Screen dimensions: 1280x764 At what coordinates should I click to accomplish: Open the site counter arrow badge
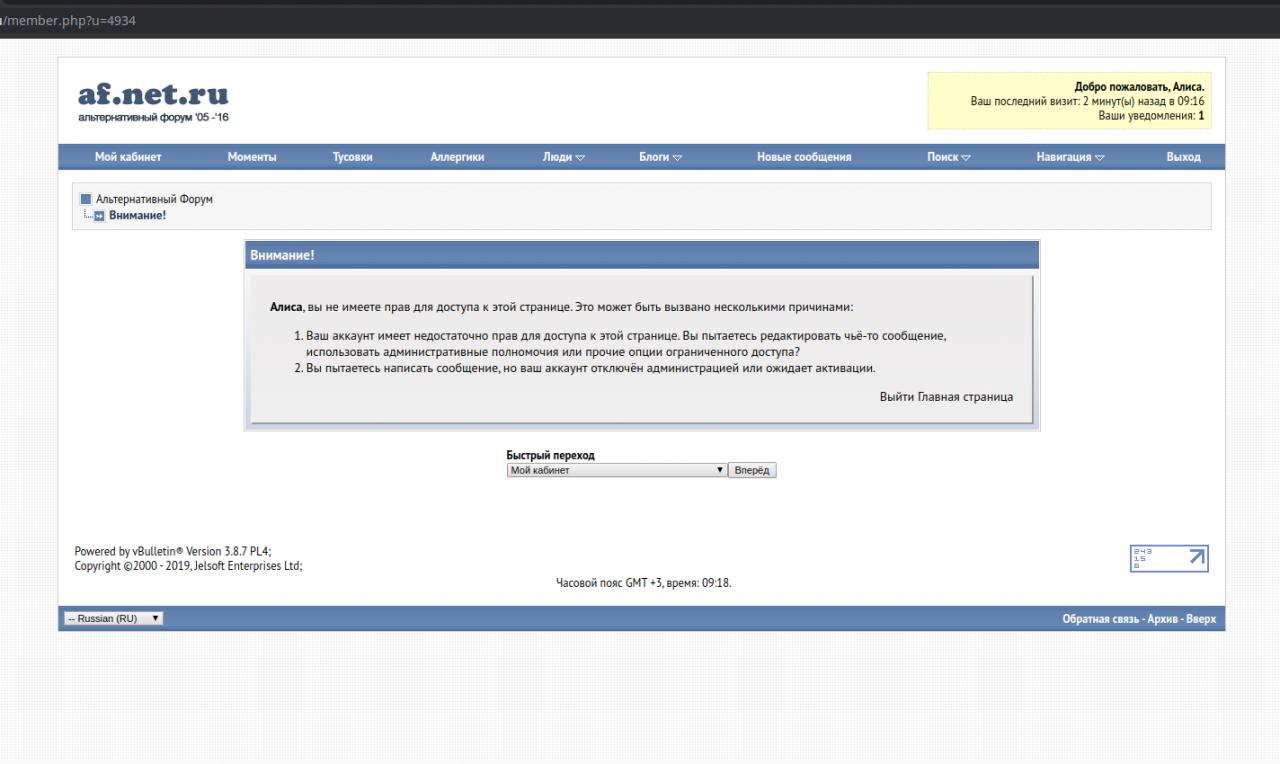tap(1168, 558)
